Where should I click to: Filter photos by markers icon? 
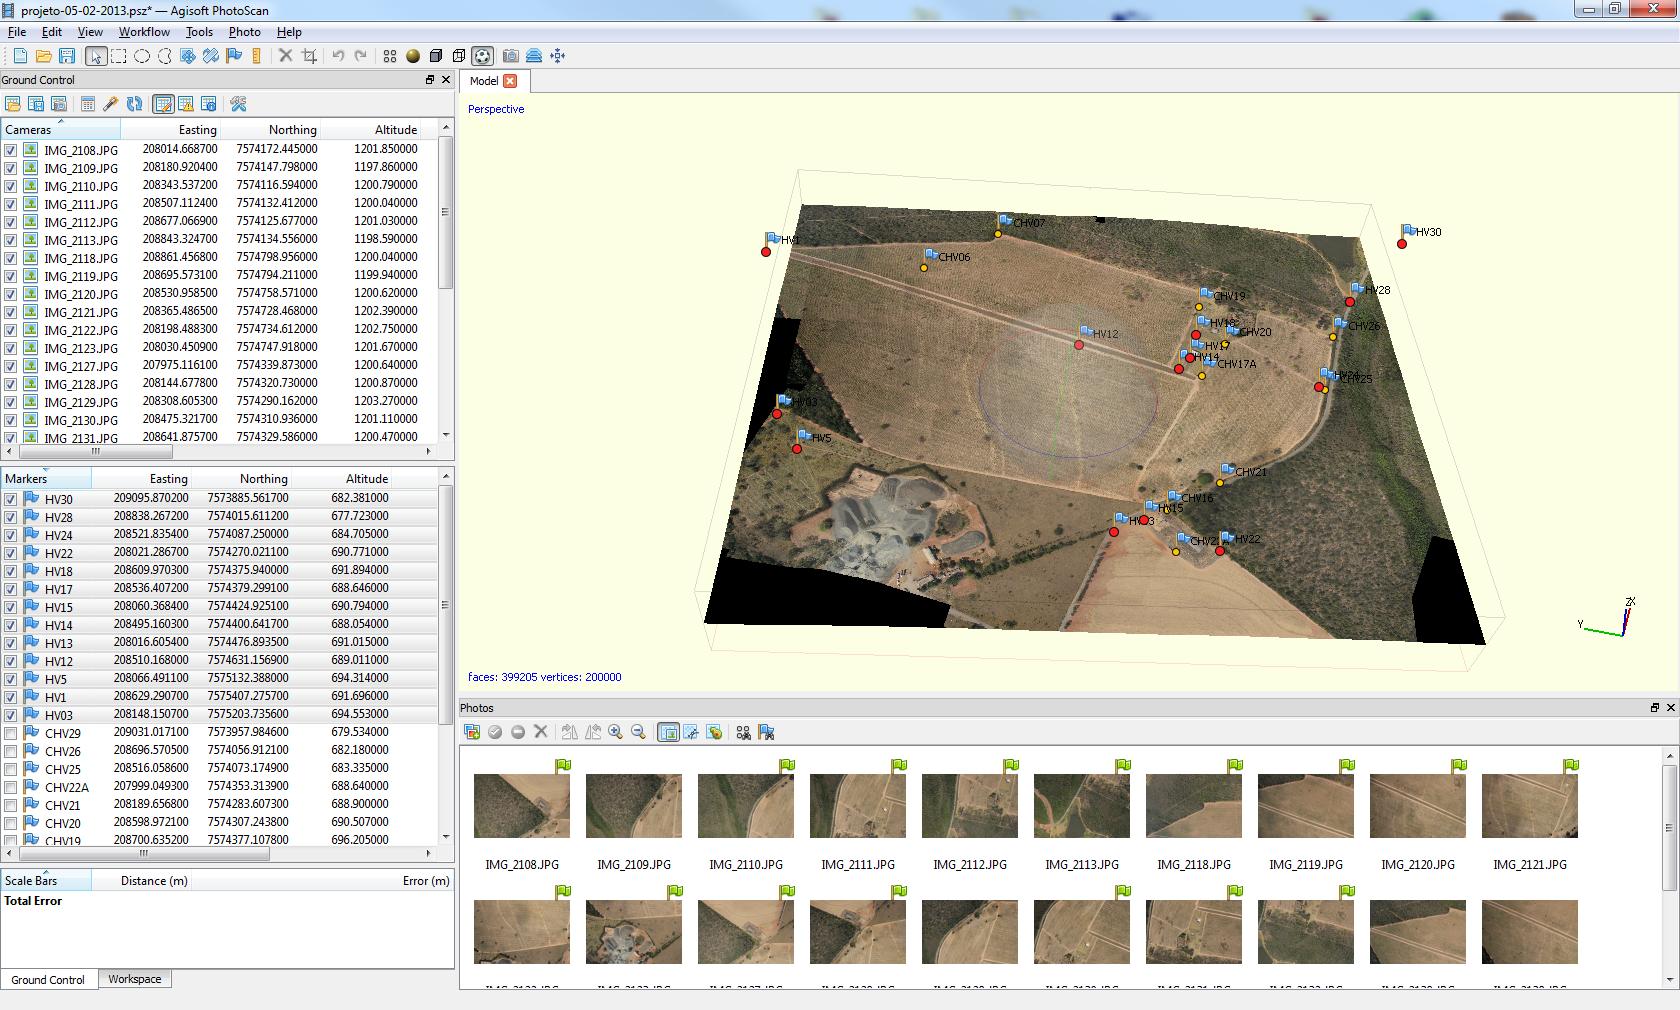click(766, 732)
